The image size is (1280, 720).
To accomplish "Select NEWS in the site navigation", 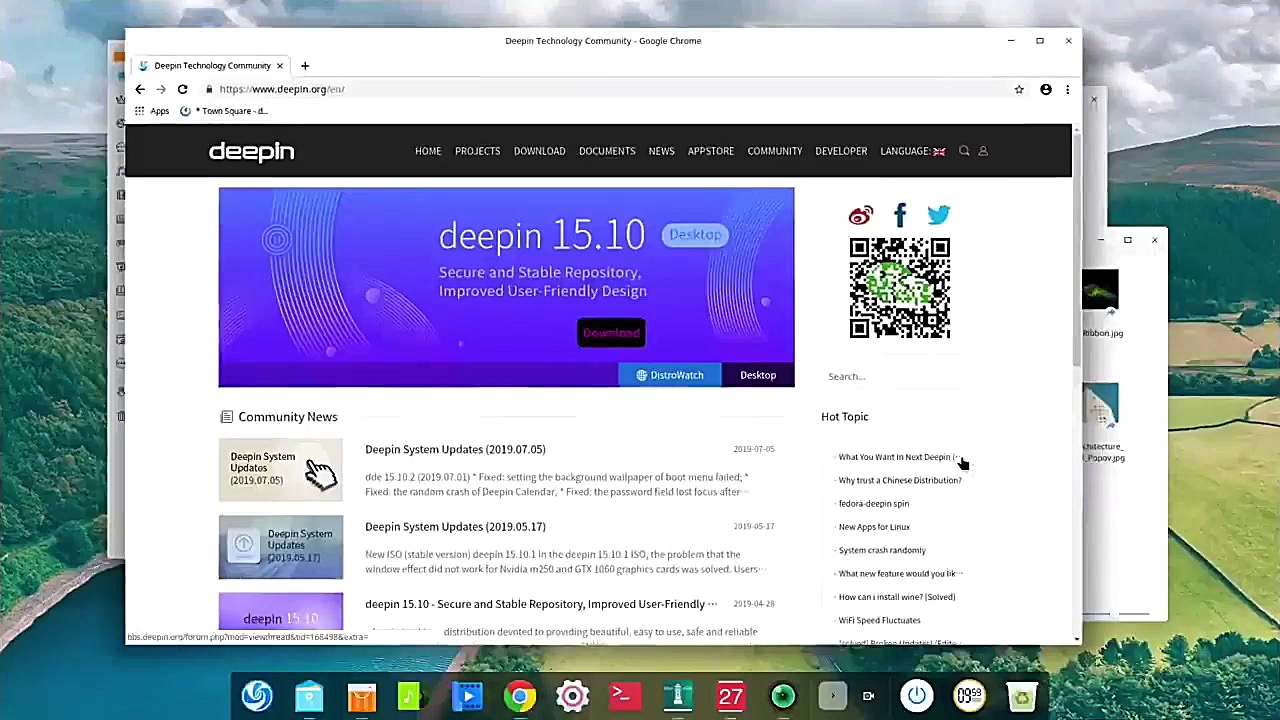I will pos(661,151).
